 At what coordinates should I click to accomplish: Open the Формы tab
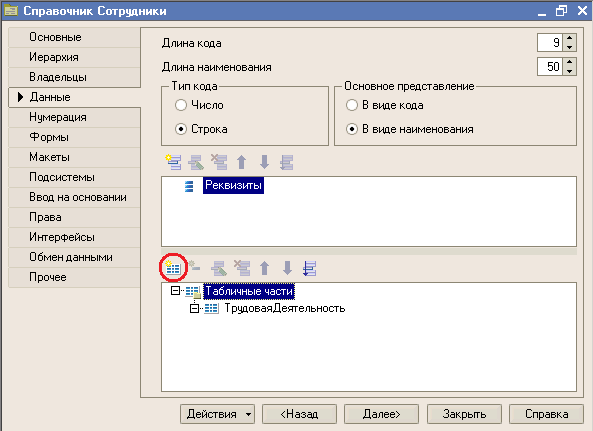point(74,137)
